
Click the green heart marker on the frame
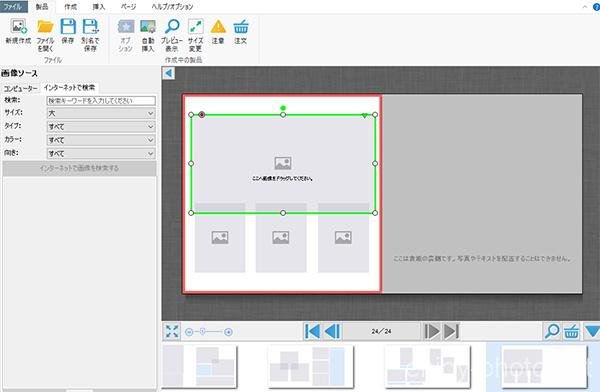click(x=365, y=115)
